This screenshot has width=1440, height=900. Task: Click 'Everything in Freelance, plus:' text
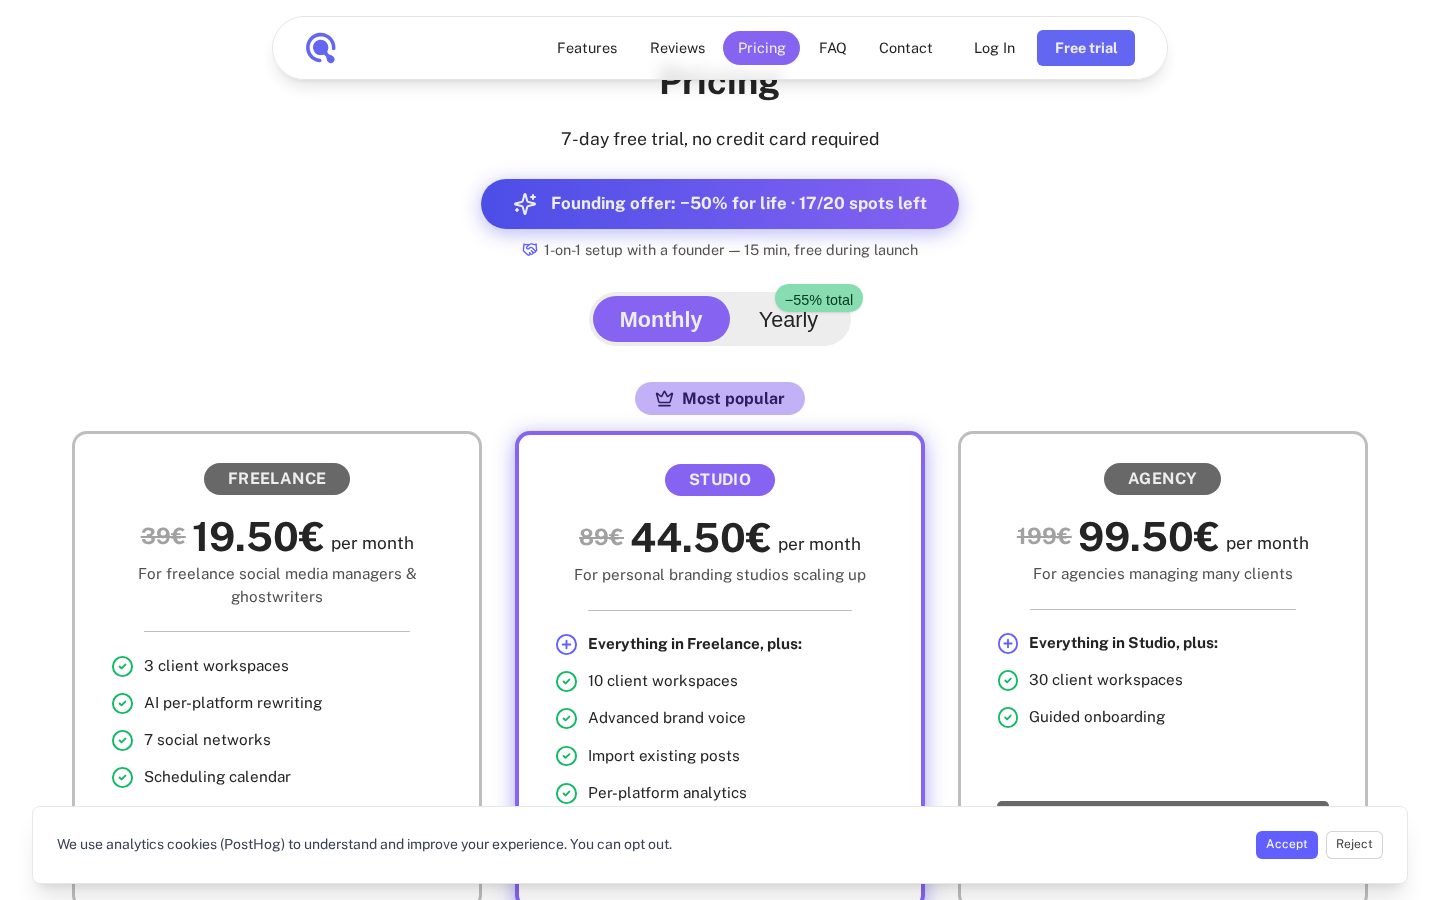click(695, 644)
